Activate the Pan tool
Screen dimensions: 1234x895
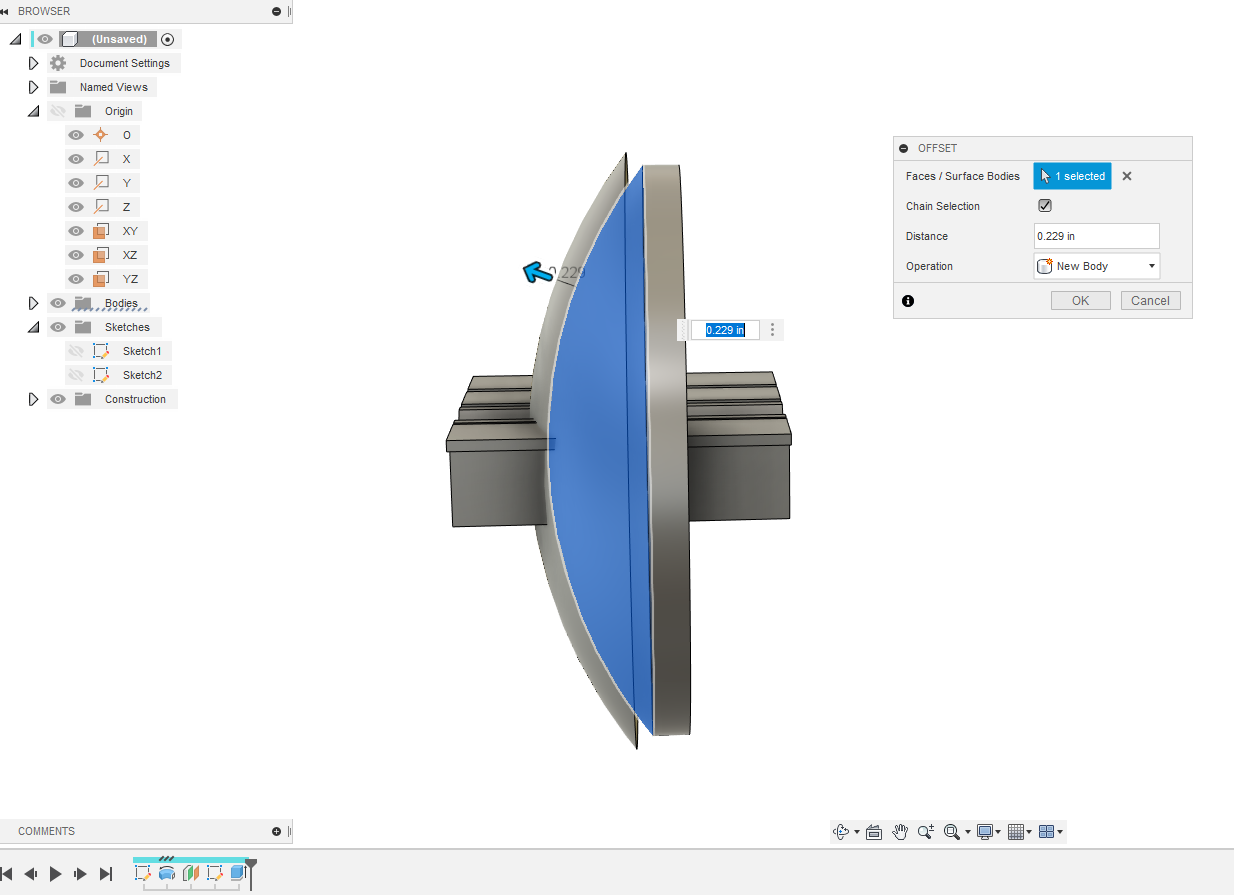click(x=899, y=831)
